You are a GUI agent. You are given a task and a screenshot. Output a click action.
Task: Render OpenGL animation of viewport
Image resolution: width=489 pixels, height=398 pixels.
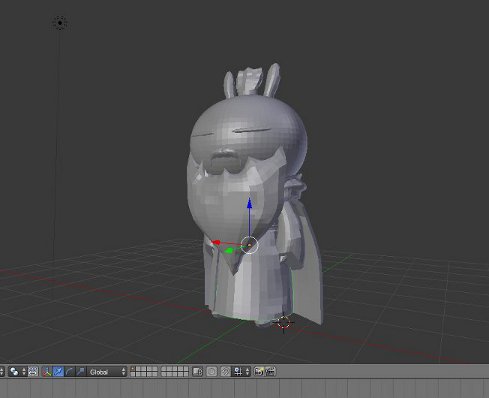pyautogui.click(x=270, y=371)
